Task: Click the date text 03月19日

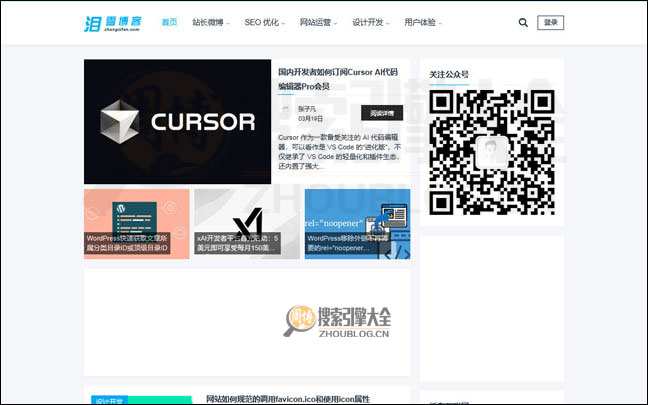Action: point(310,119)
